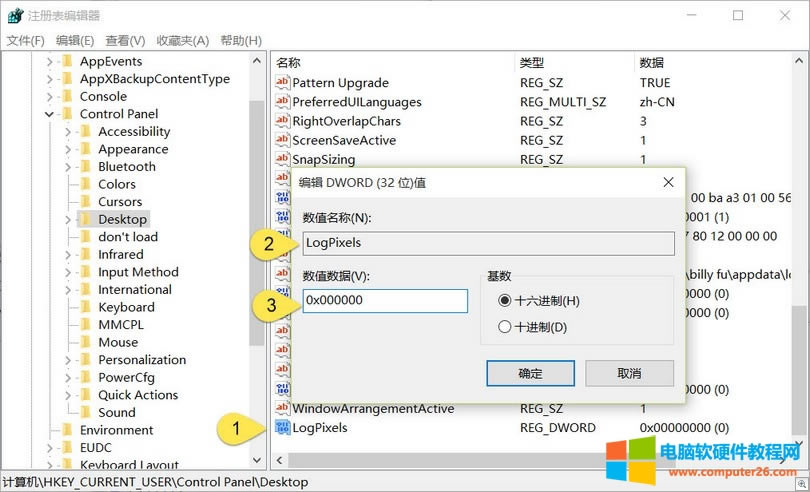Open the 查看(V) menu
The height and width of the screenshot is (492, 810).
pyautogui.click(x=126, y=40)
